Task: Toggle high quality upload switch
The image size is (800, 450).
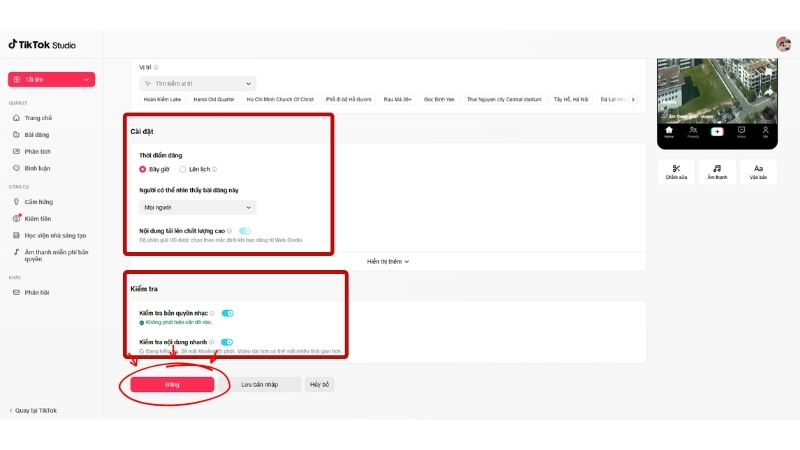Action: [245, 231]
